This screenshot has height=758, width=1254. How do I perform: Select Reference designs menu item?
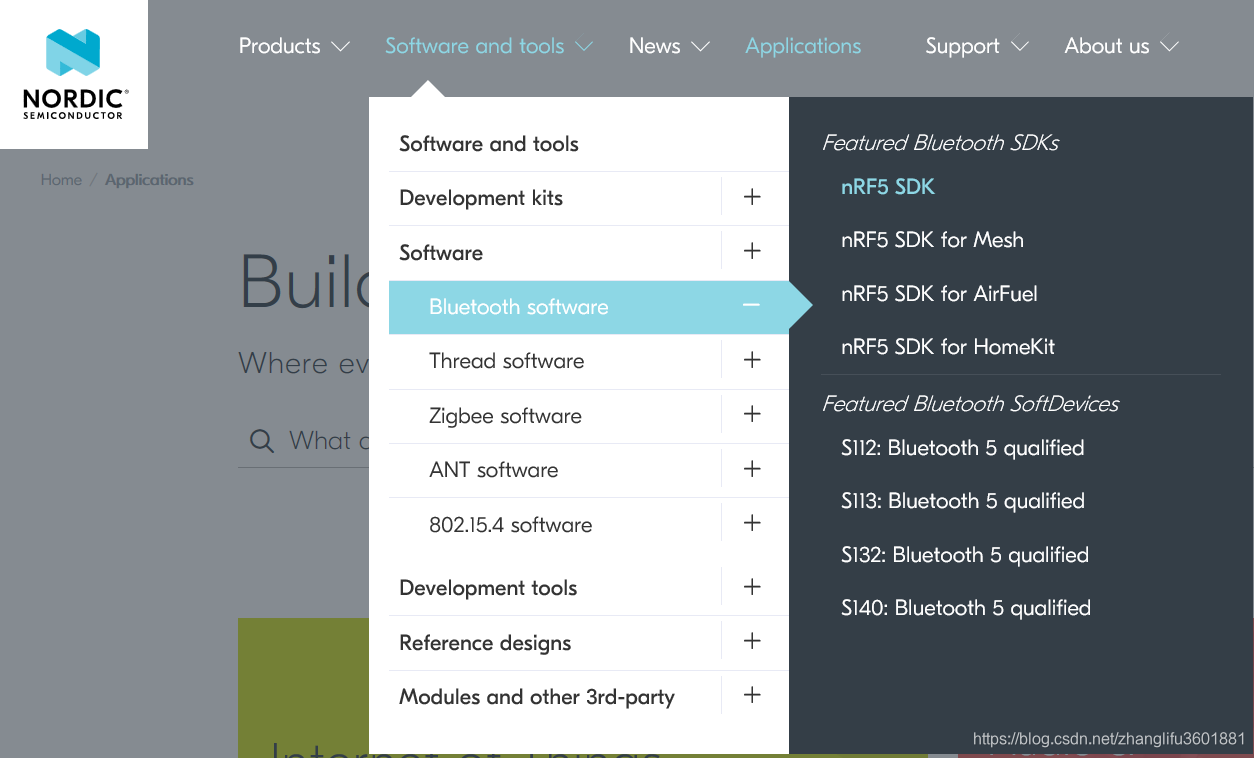[485, 643]
